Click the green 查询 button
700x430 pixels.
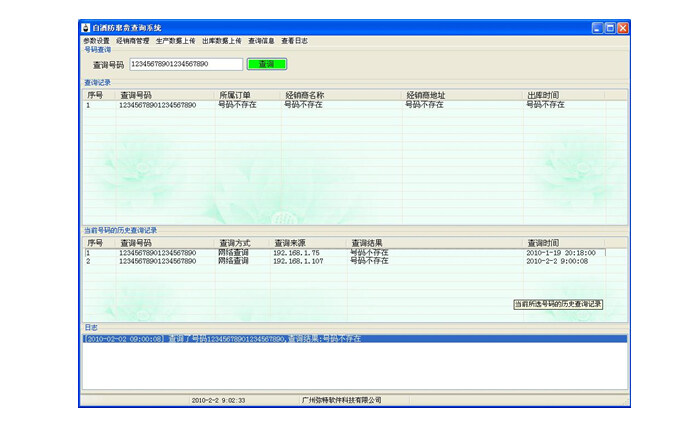266,64
